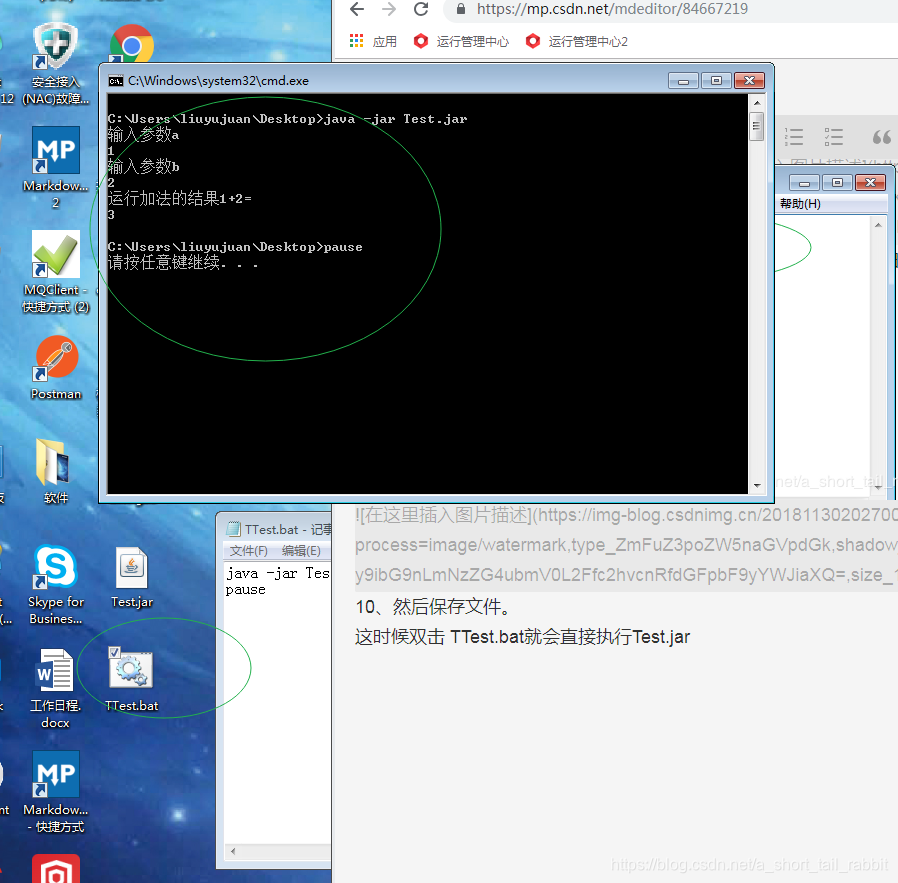Click Notepad horizontal scrollbar left arrow
Image resolution: width=898 pixels, height=883 pixels.
pos(233,852)
